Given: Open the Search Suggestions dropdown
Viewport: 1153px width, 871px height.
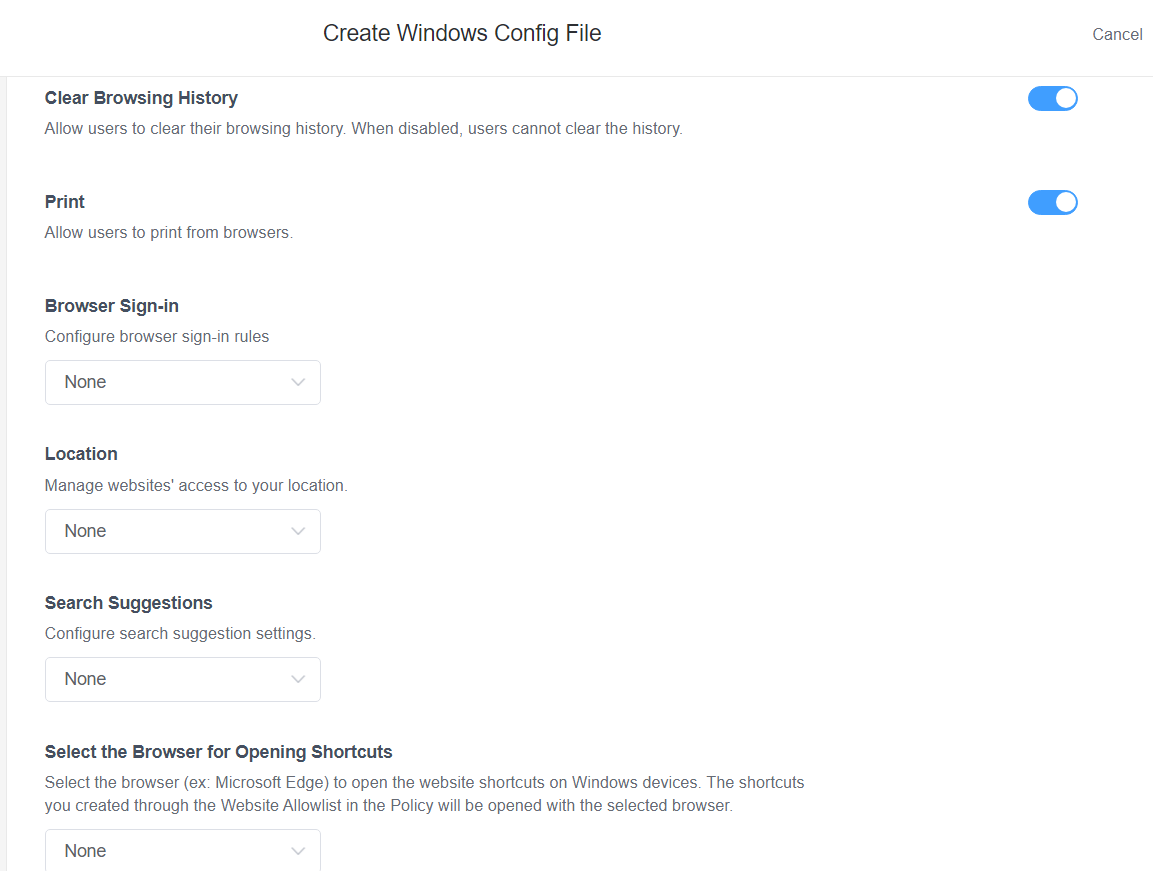Looking at the screenshot, I should click(x=182, y=679).
